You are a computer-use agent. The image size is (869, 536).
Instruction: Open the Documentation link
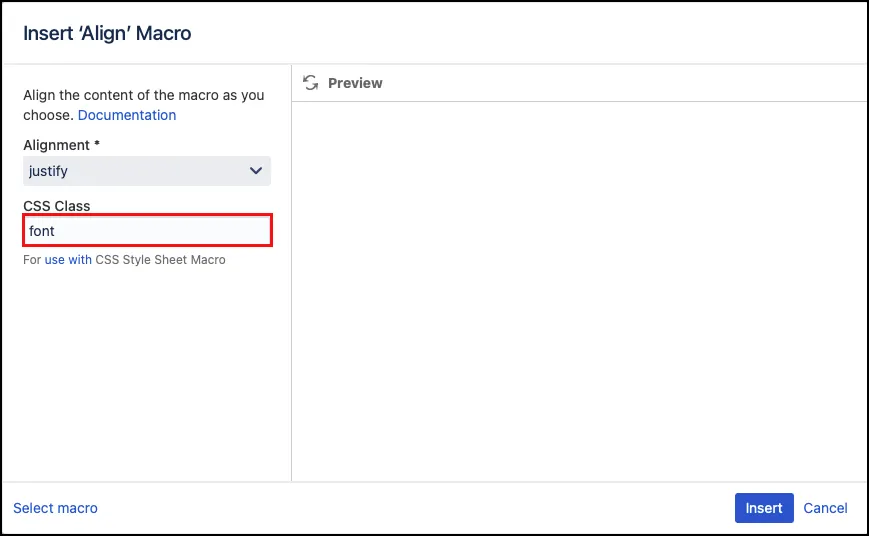point(127,115)
